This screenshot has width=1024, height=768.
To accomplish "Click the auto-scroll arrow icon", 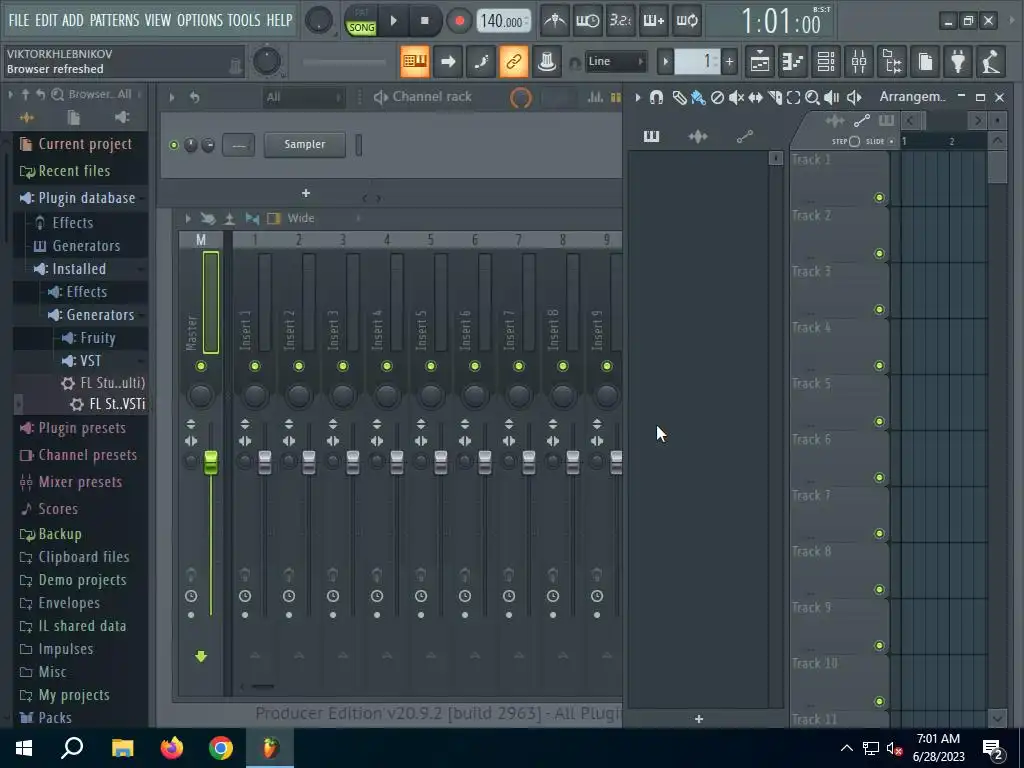I will click(448, 61).
